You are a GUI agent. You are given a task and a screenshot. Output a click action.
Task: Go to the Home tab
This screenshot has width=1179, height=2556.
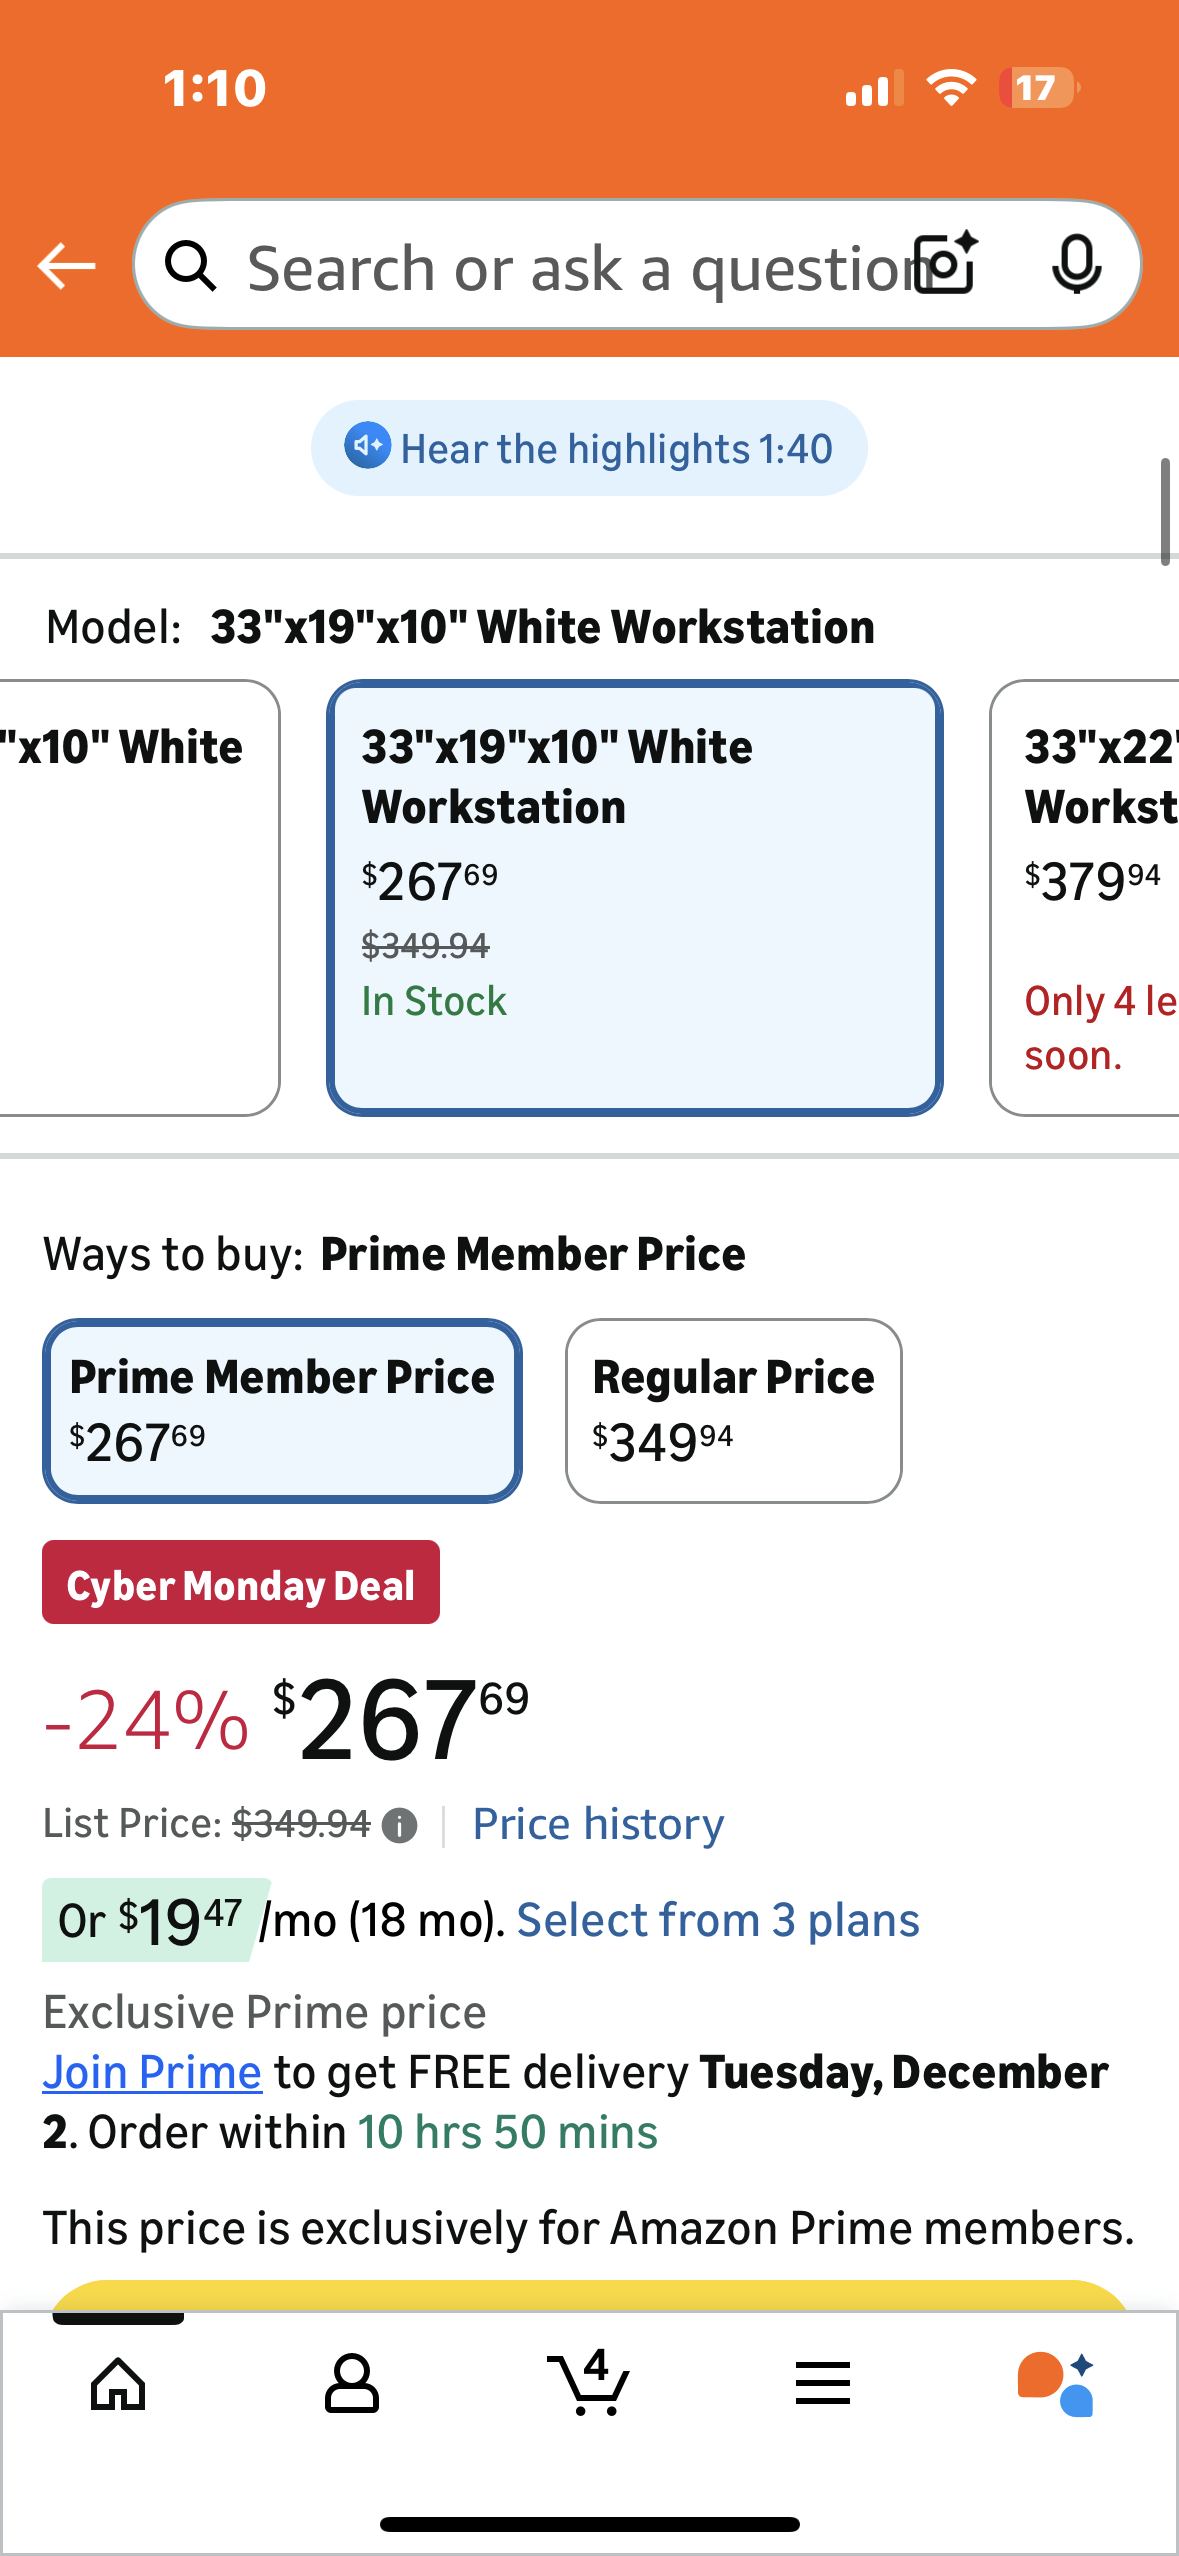[118, 2384]
